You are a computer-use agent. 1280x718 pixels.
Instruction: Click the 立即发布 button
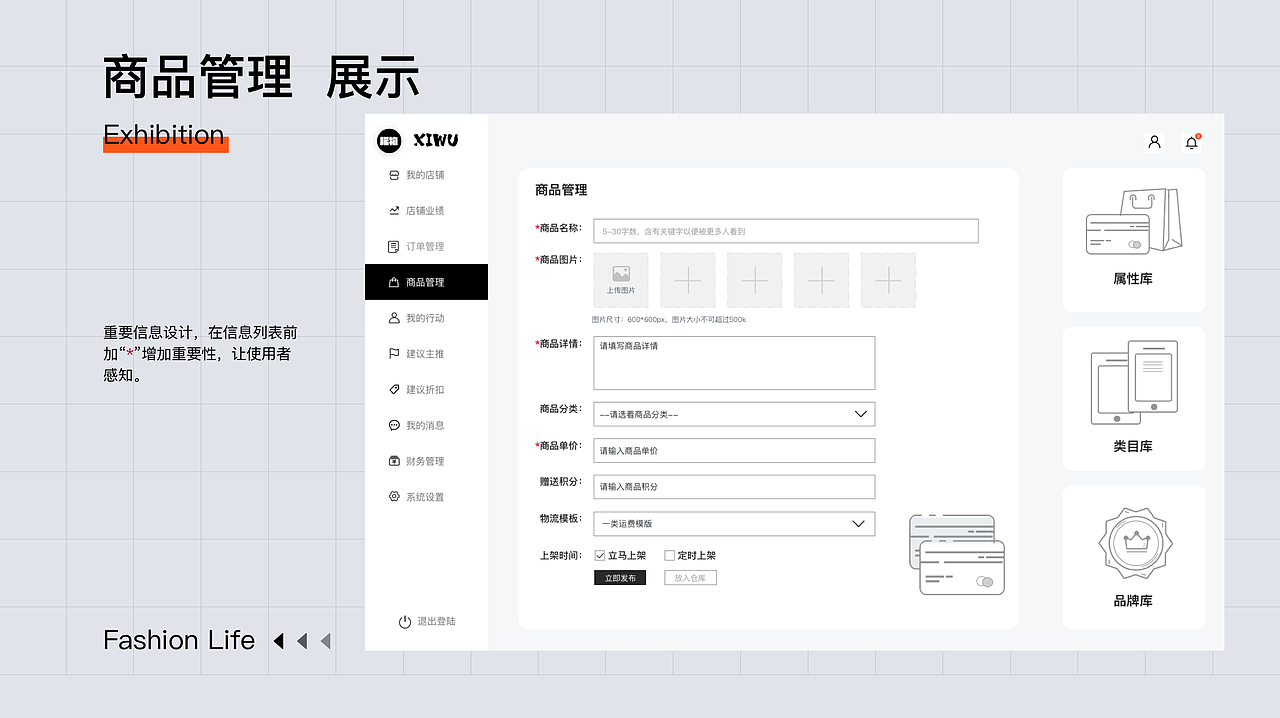tap(619, 577)
